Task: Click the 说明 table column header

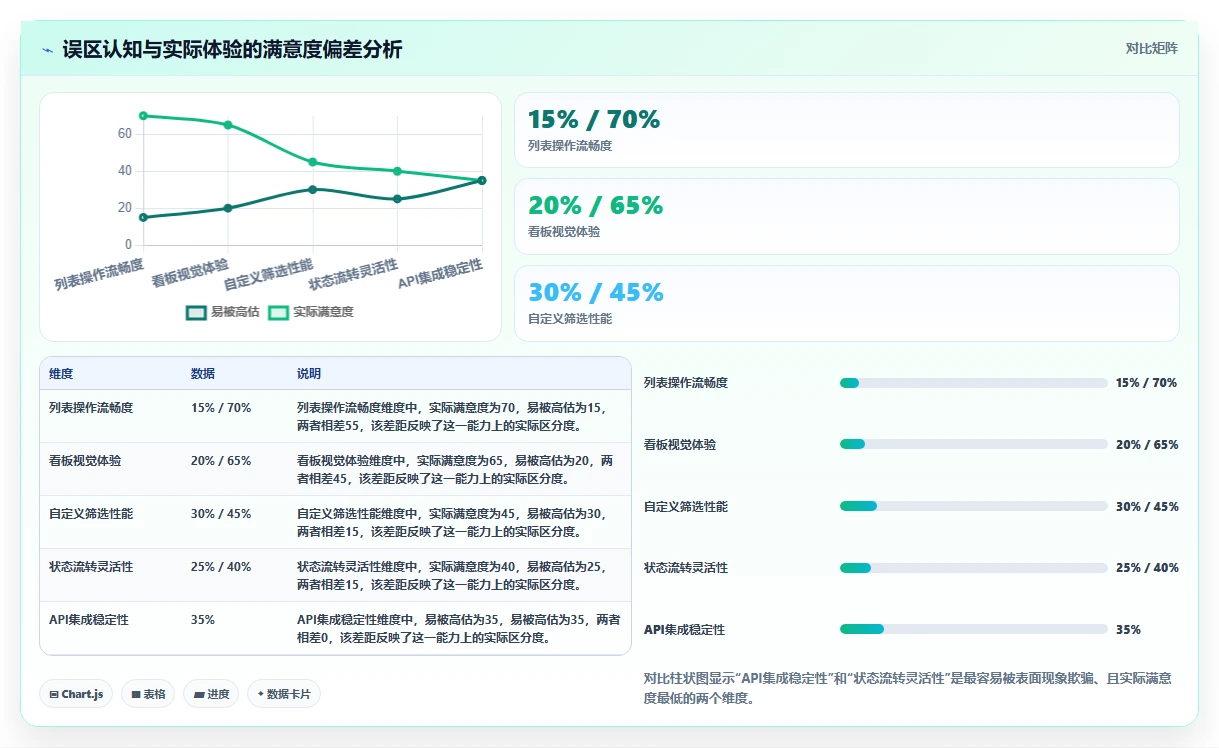Action: pos(309,374)
